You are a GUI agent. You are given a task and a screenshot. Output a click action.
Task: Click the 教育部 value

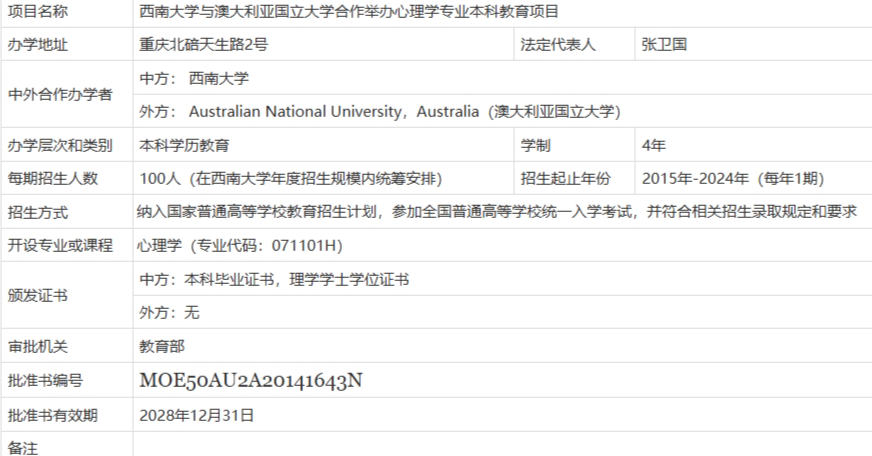point(162,346)
